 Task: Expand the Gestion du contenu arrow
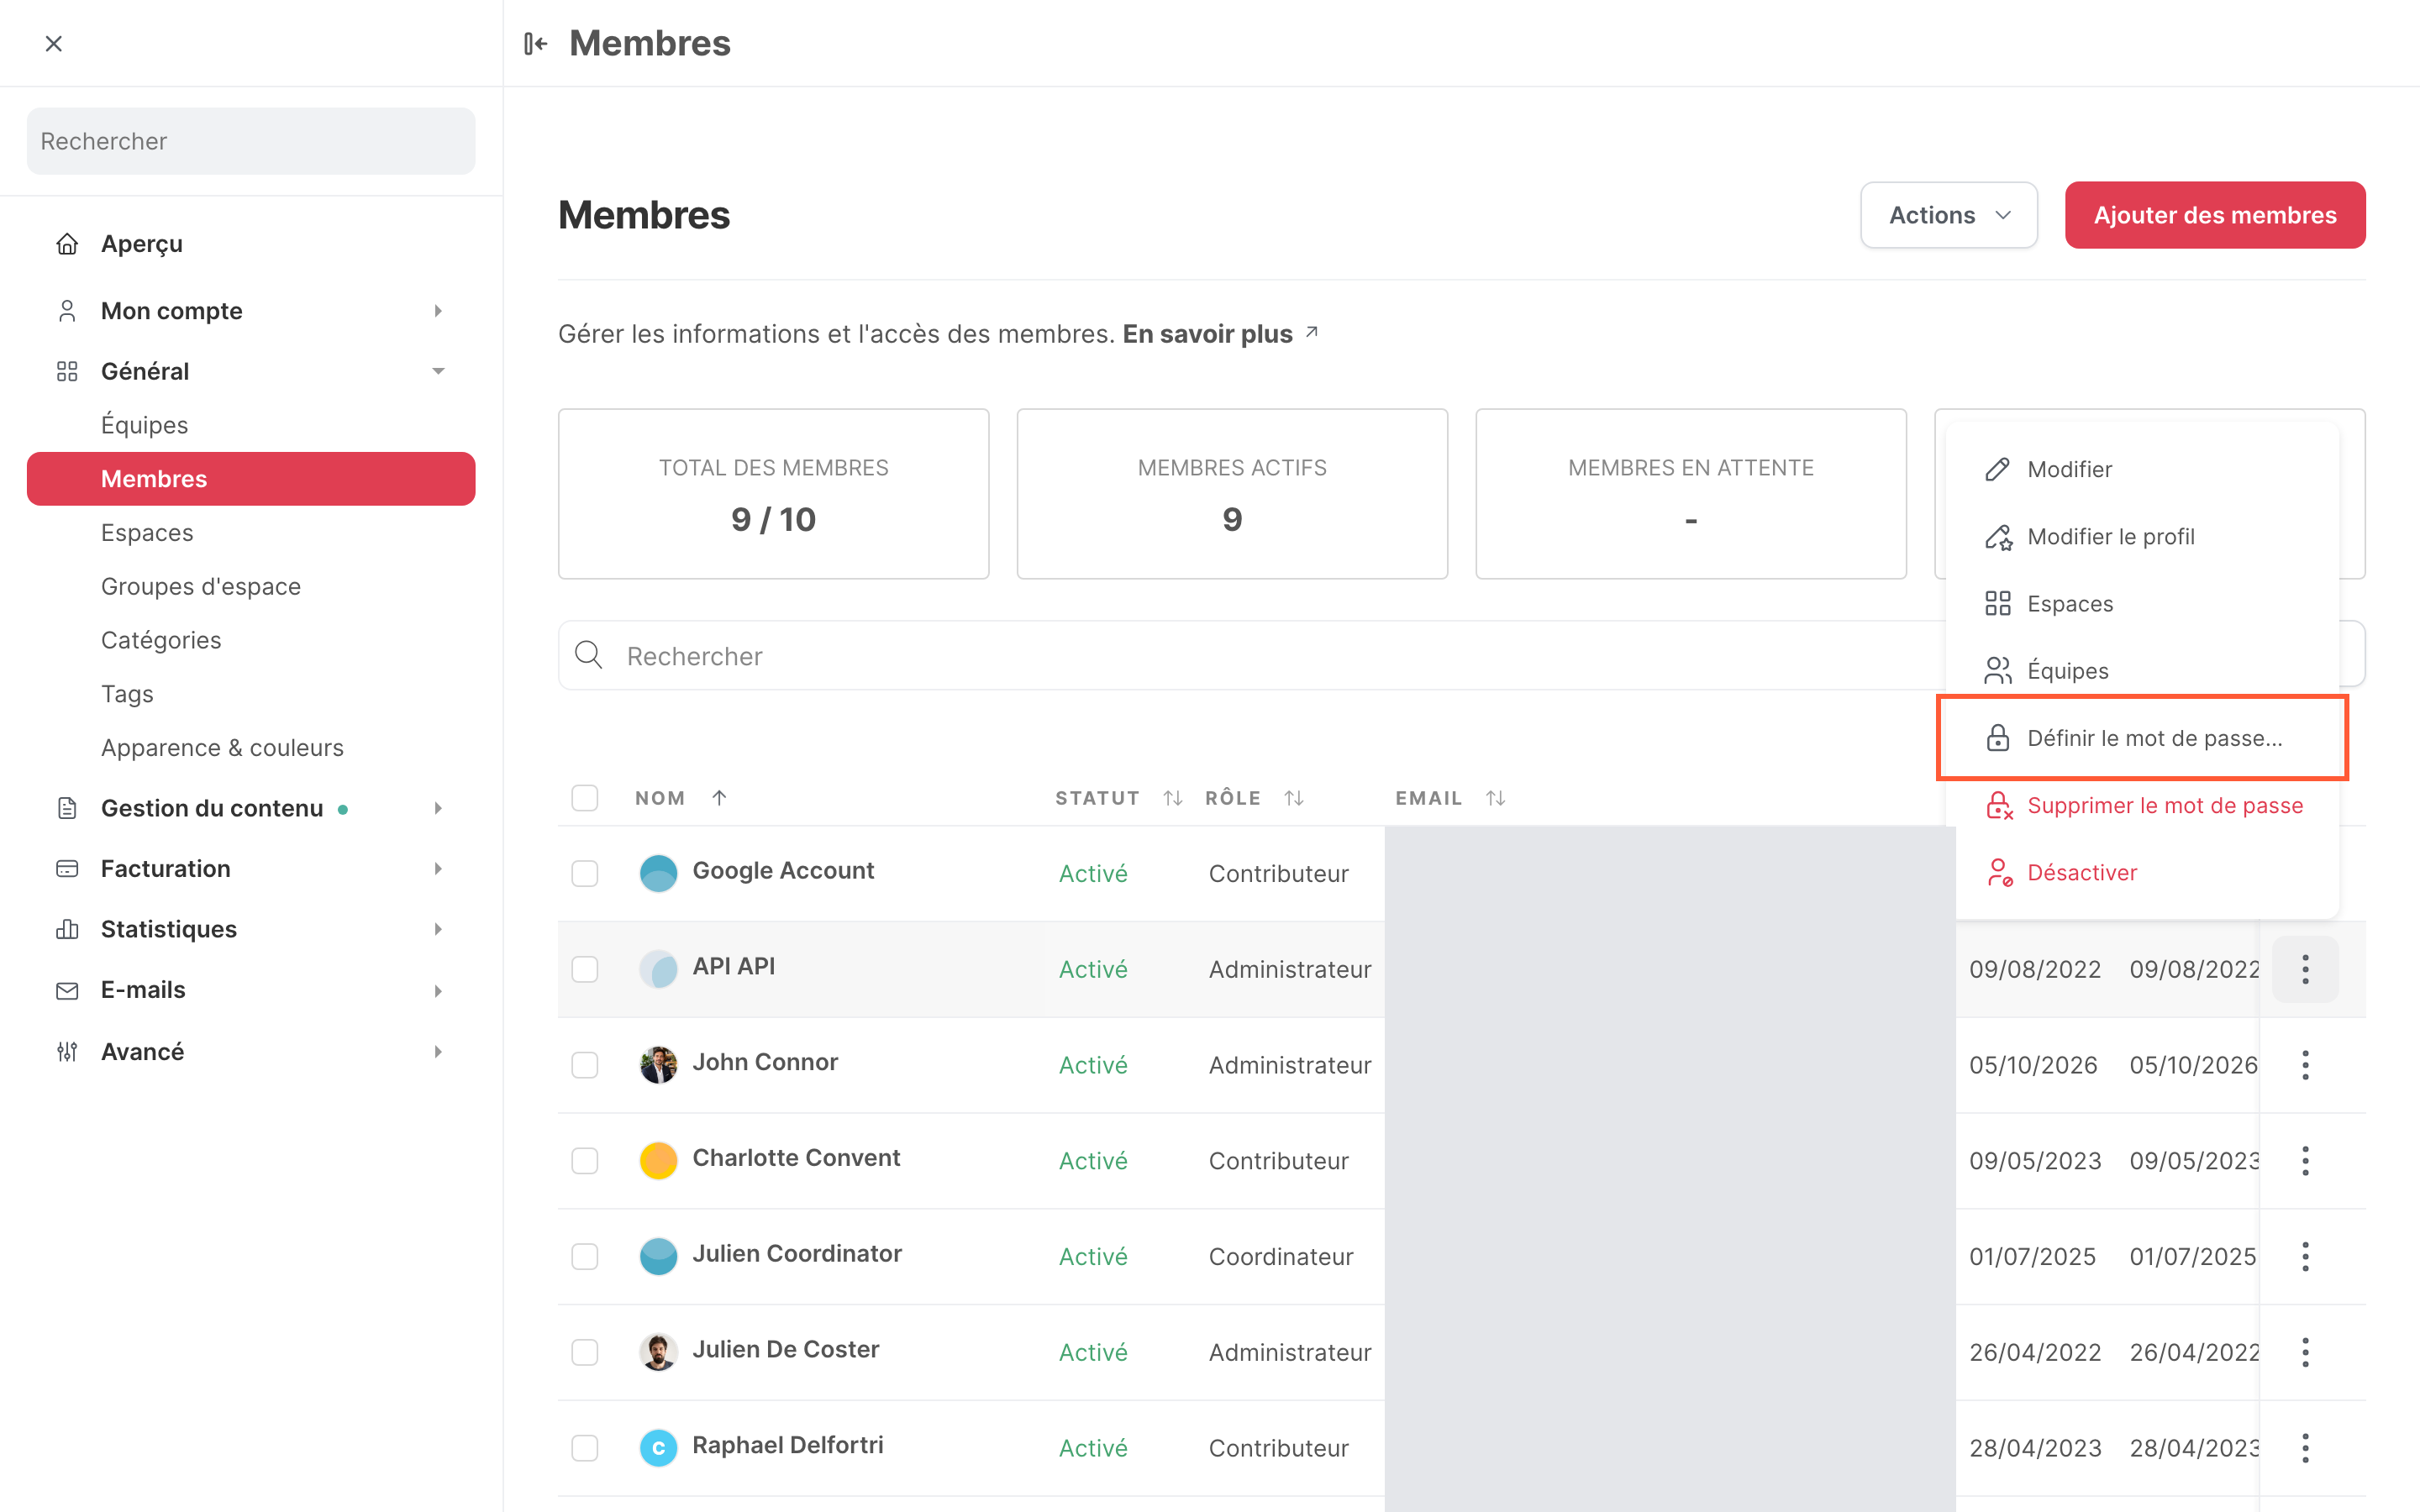tap(438, 808)
